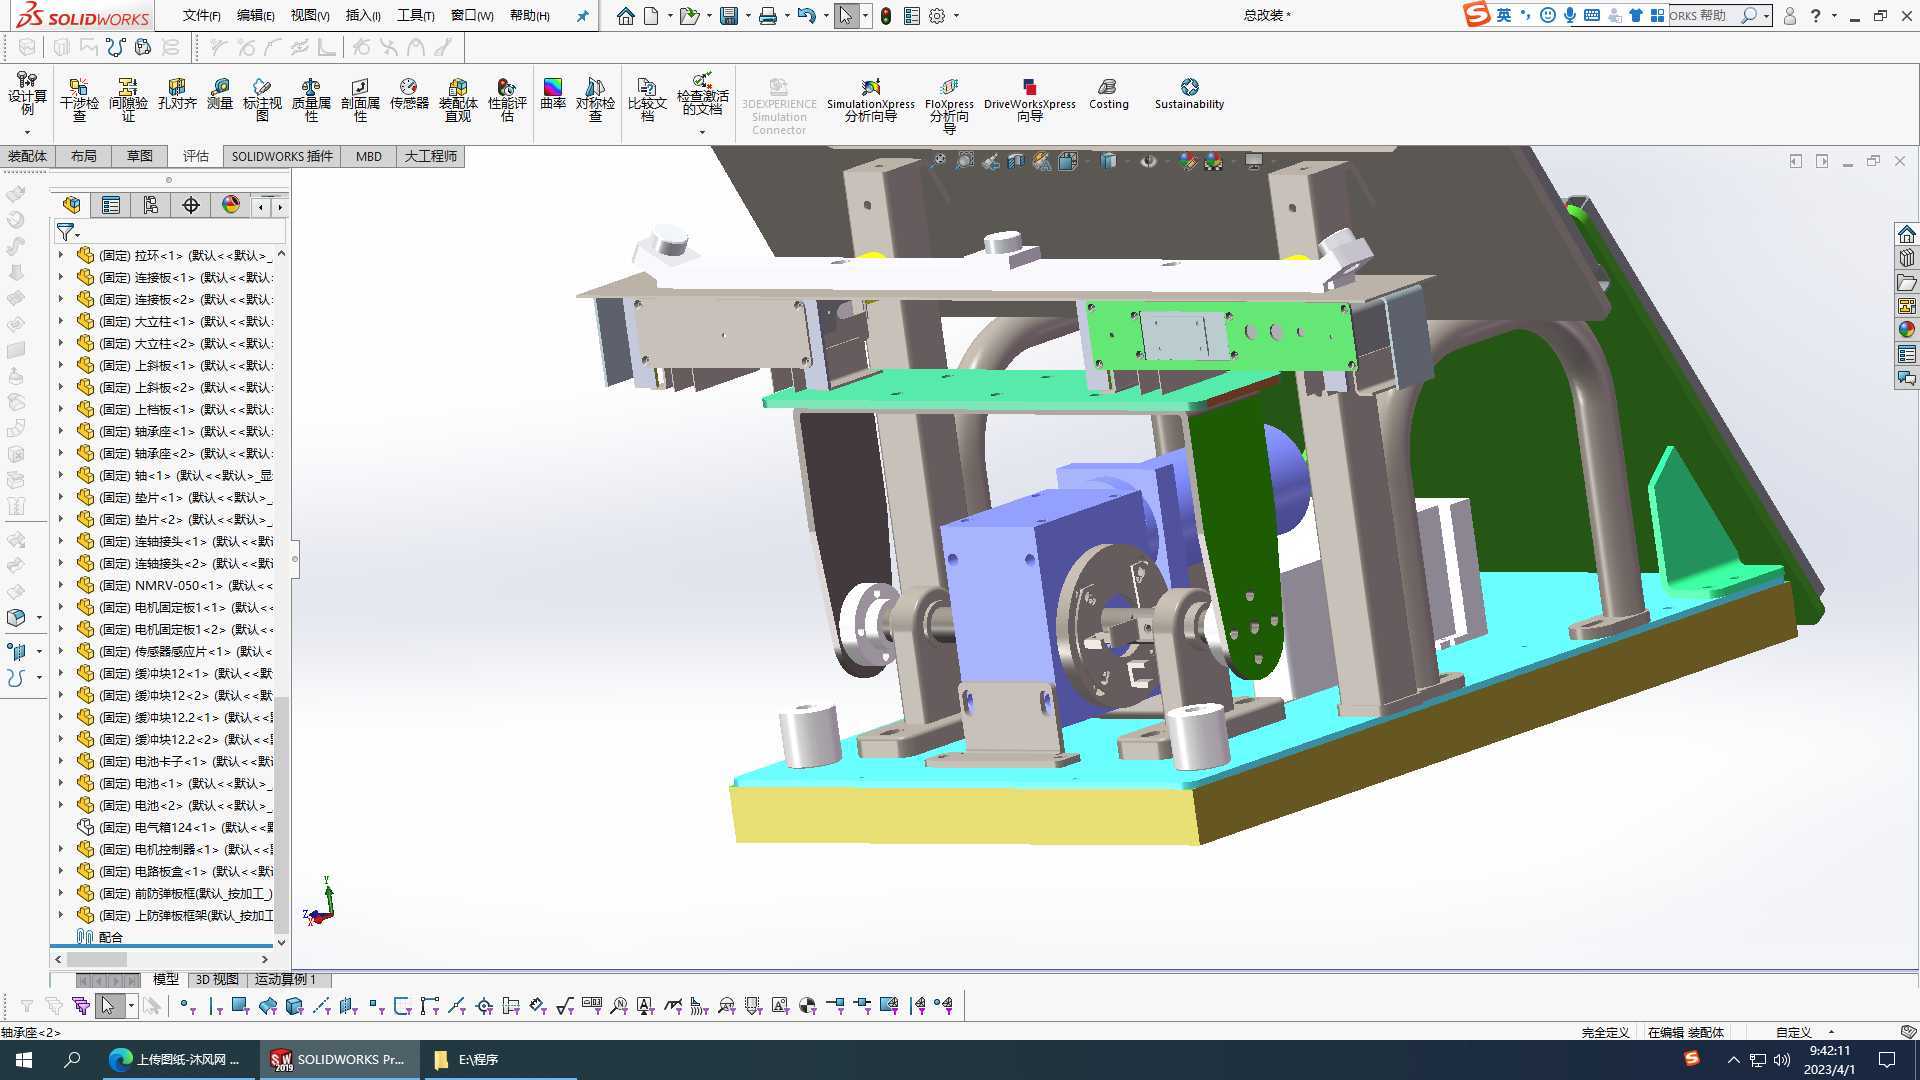1920x1080 pixels.
Task: Select the 测量 measure tool
Action: click(220, 94)
